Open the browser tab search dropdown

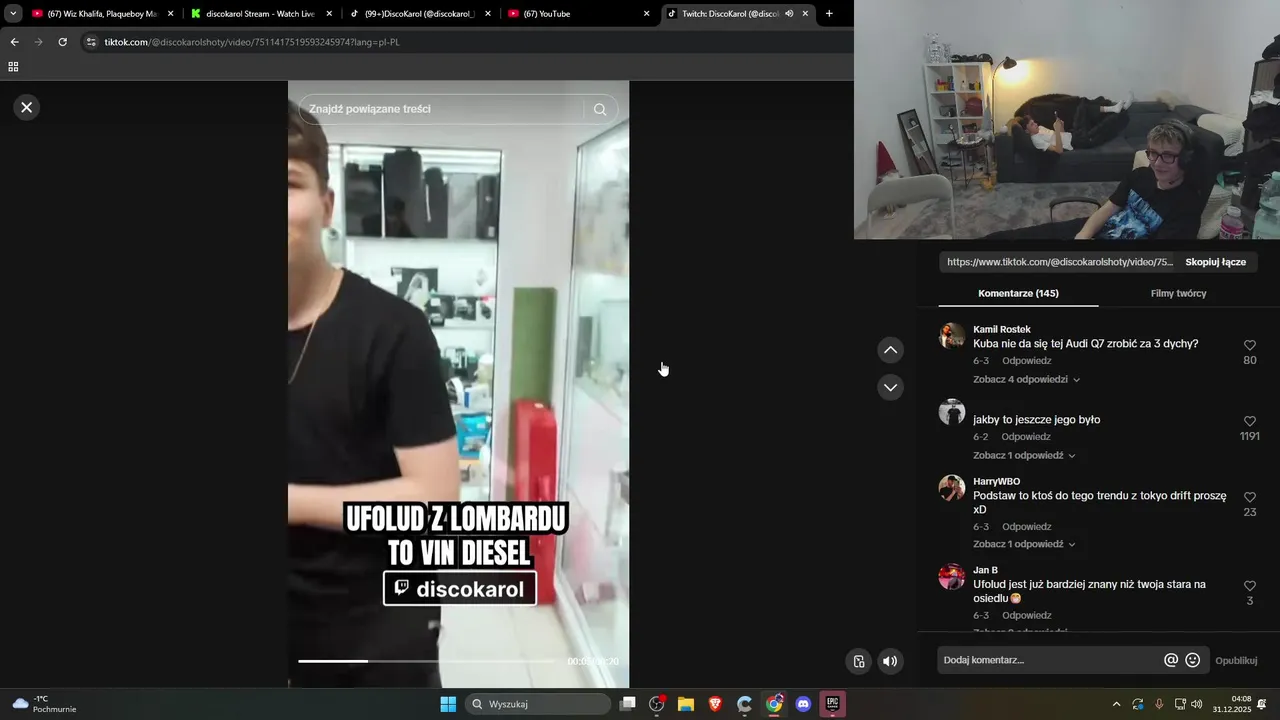pyautogui.click(x=13, y=14)
